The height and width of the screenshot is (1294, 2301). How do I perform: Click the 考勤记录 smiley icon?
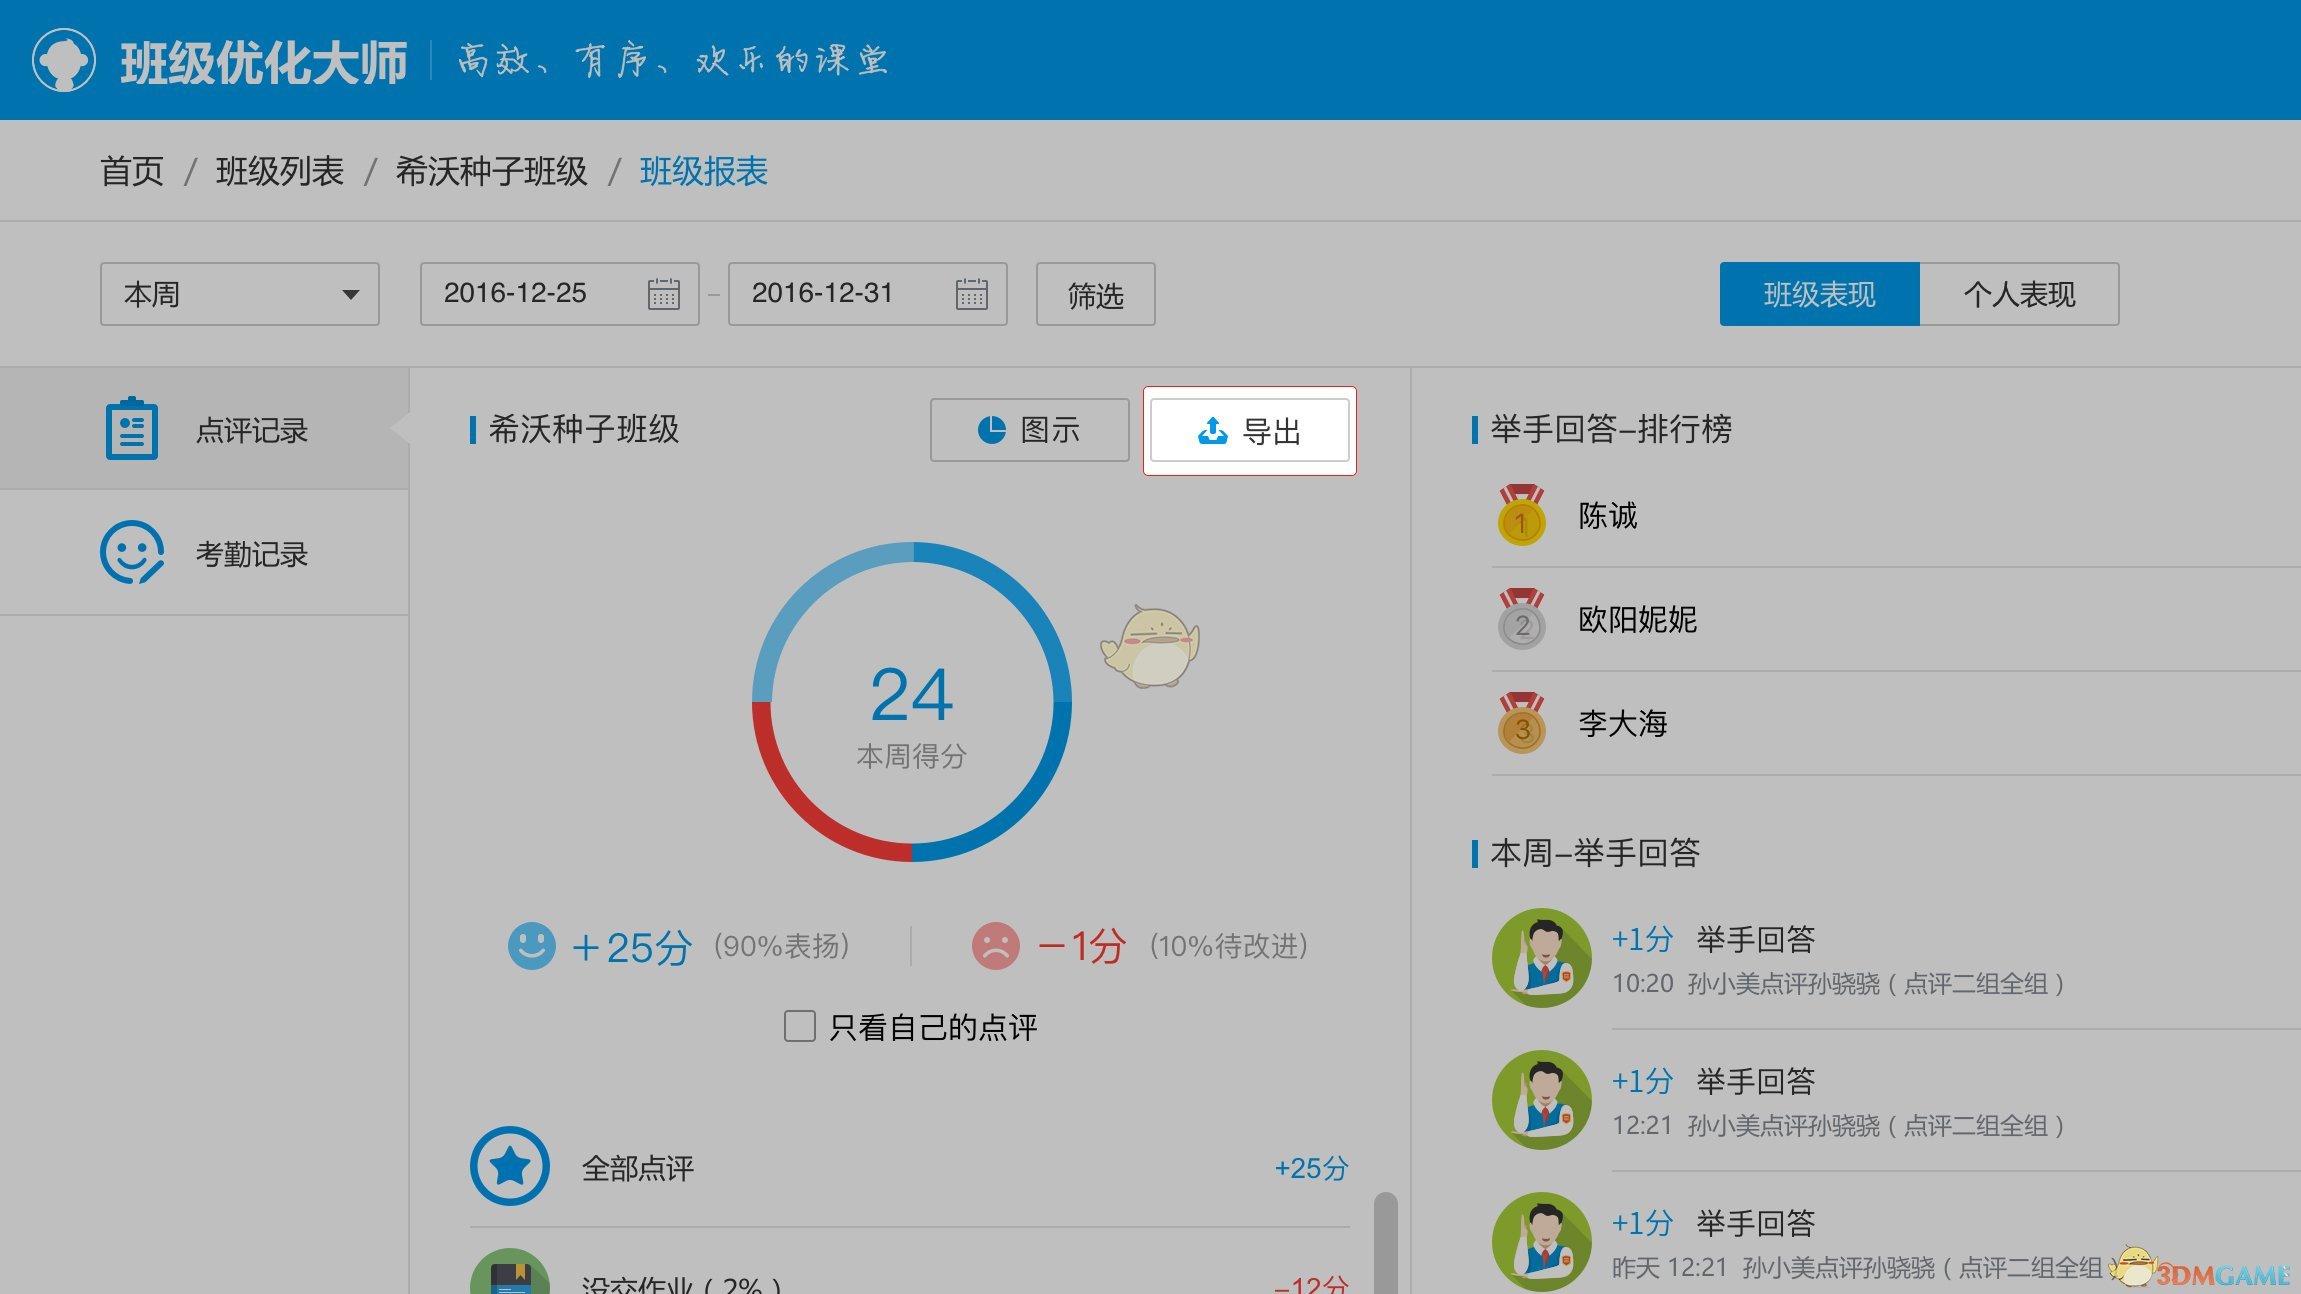tap(131, 552)
